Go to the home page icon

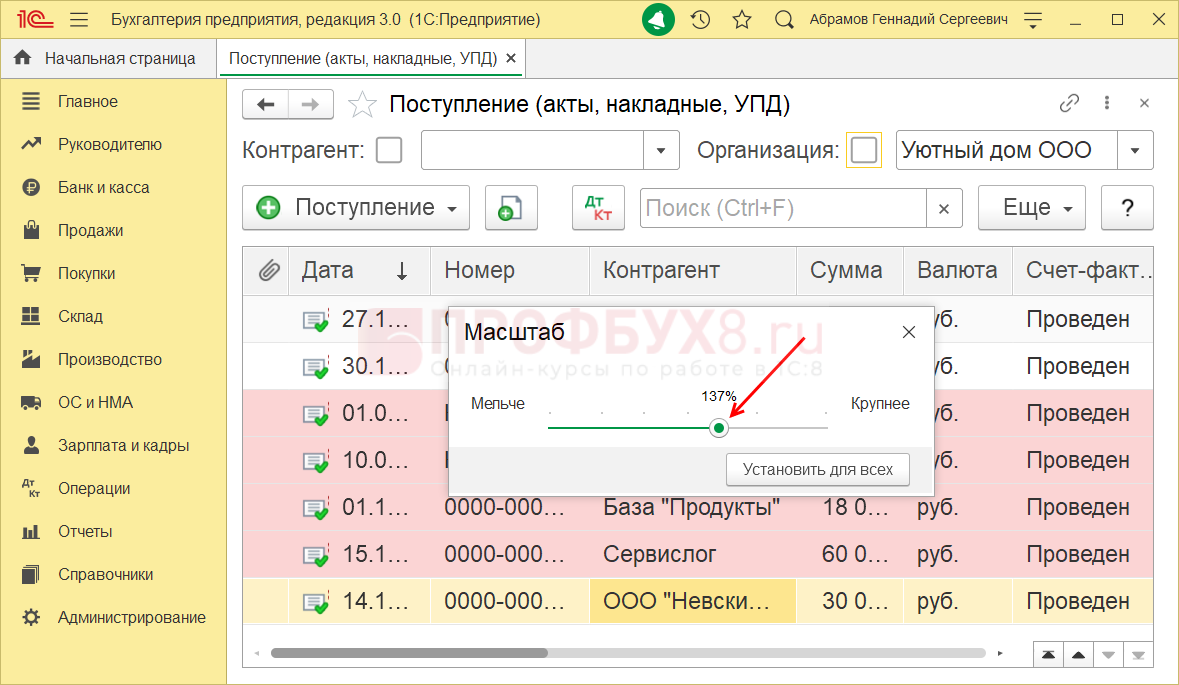(x=23, y=58)
